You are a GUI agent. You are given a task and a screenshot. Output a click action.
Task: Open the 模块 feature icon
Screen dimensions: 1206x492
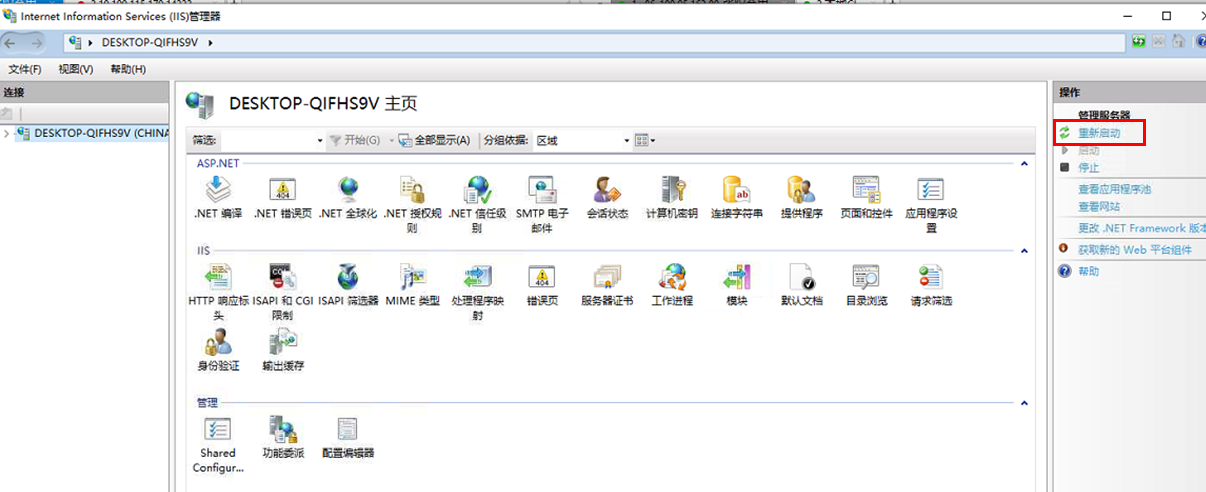click(737, 277)
